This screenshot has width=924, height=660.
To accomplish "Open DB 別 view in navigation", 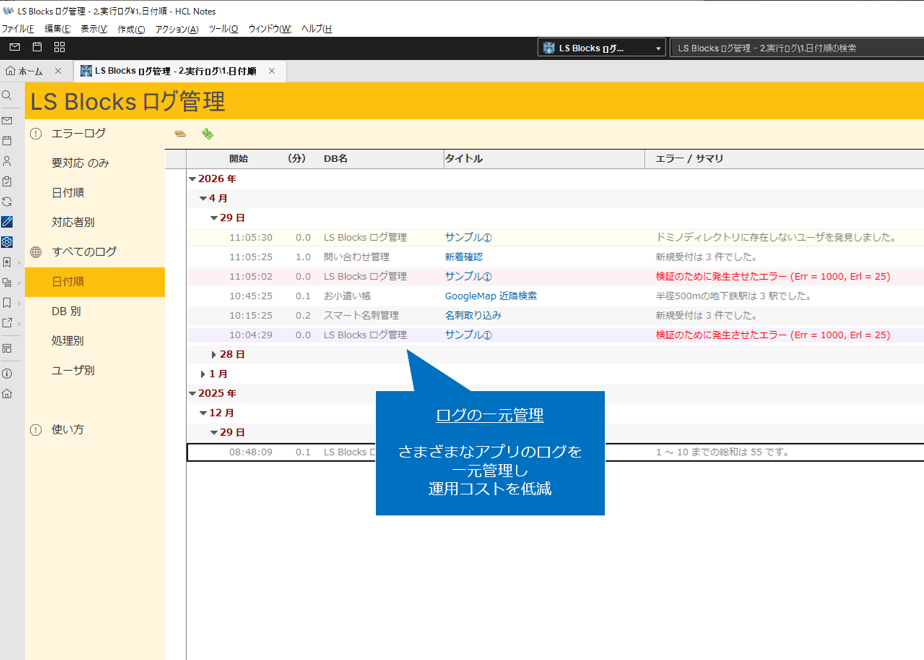I will tap(66, 311).
